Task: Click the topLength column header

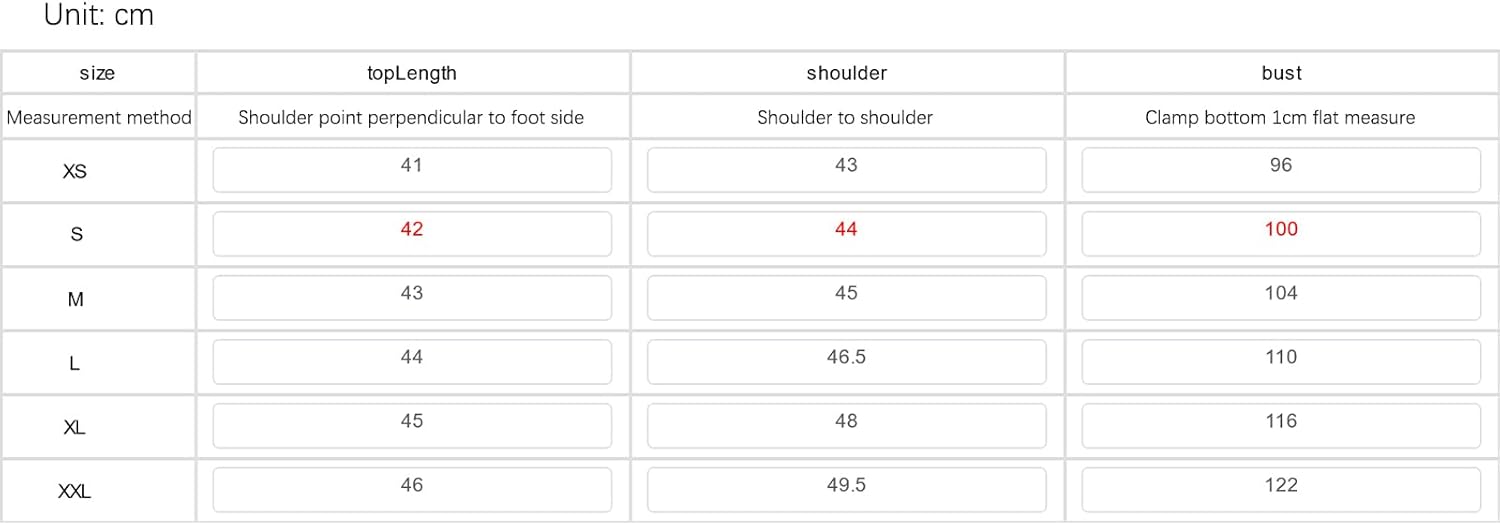Action: tap(412, 73)
